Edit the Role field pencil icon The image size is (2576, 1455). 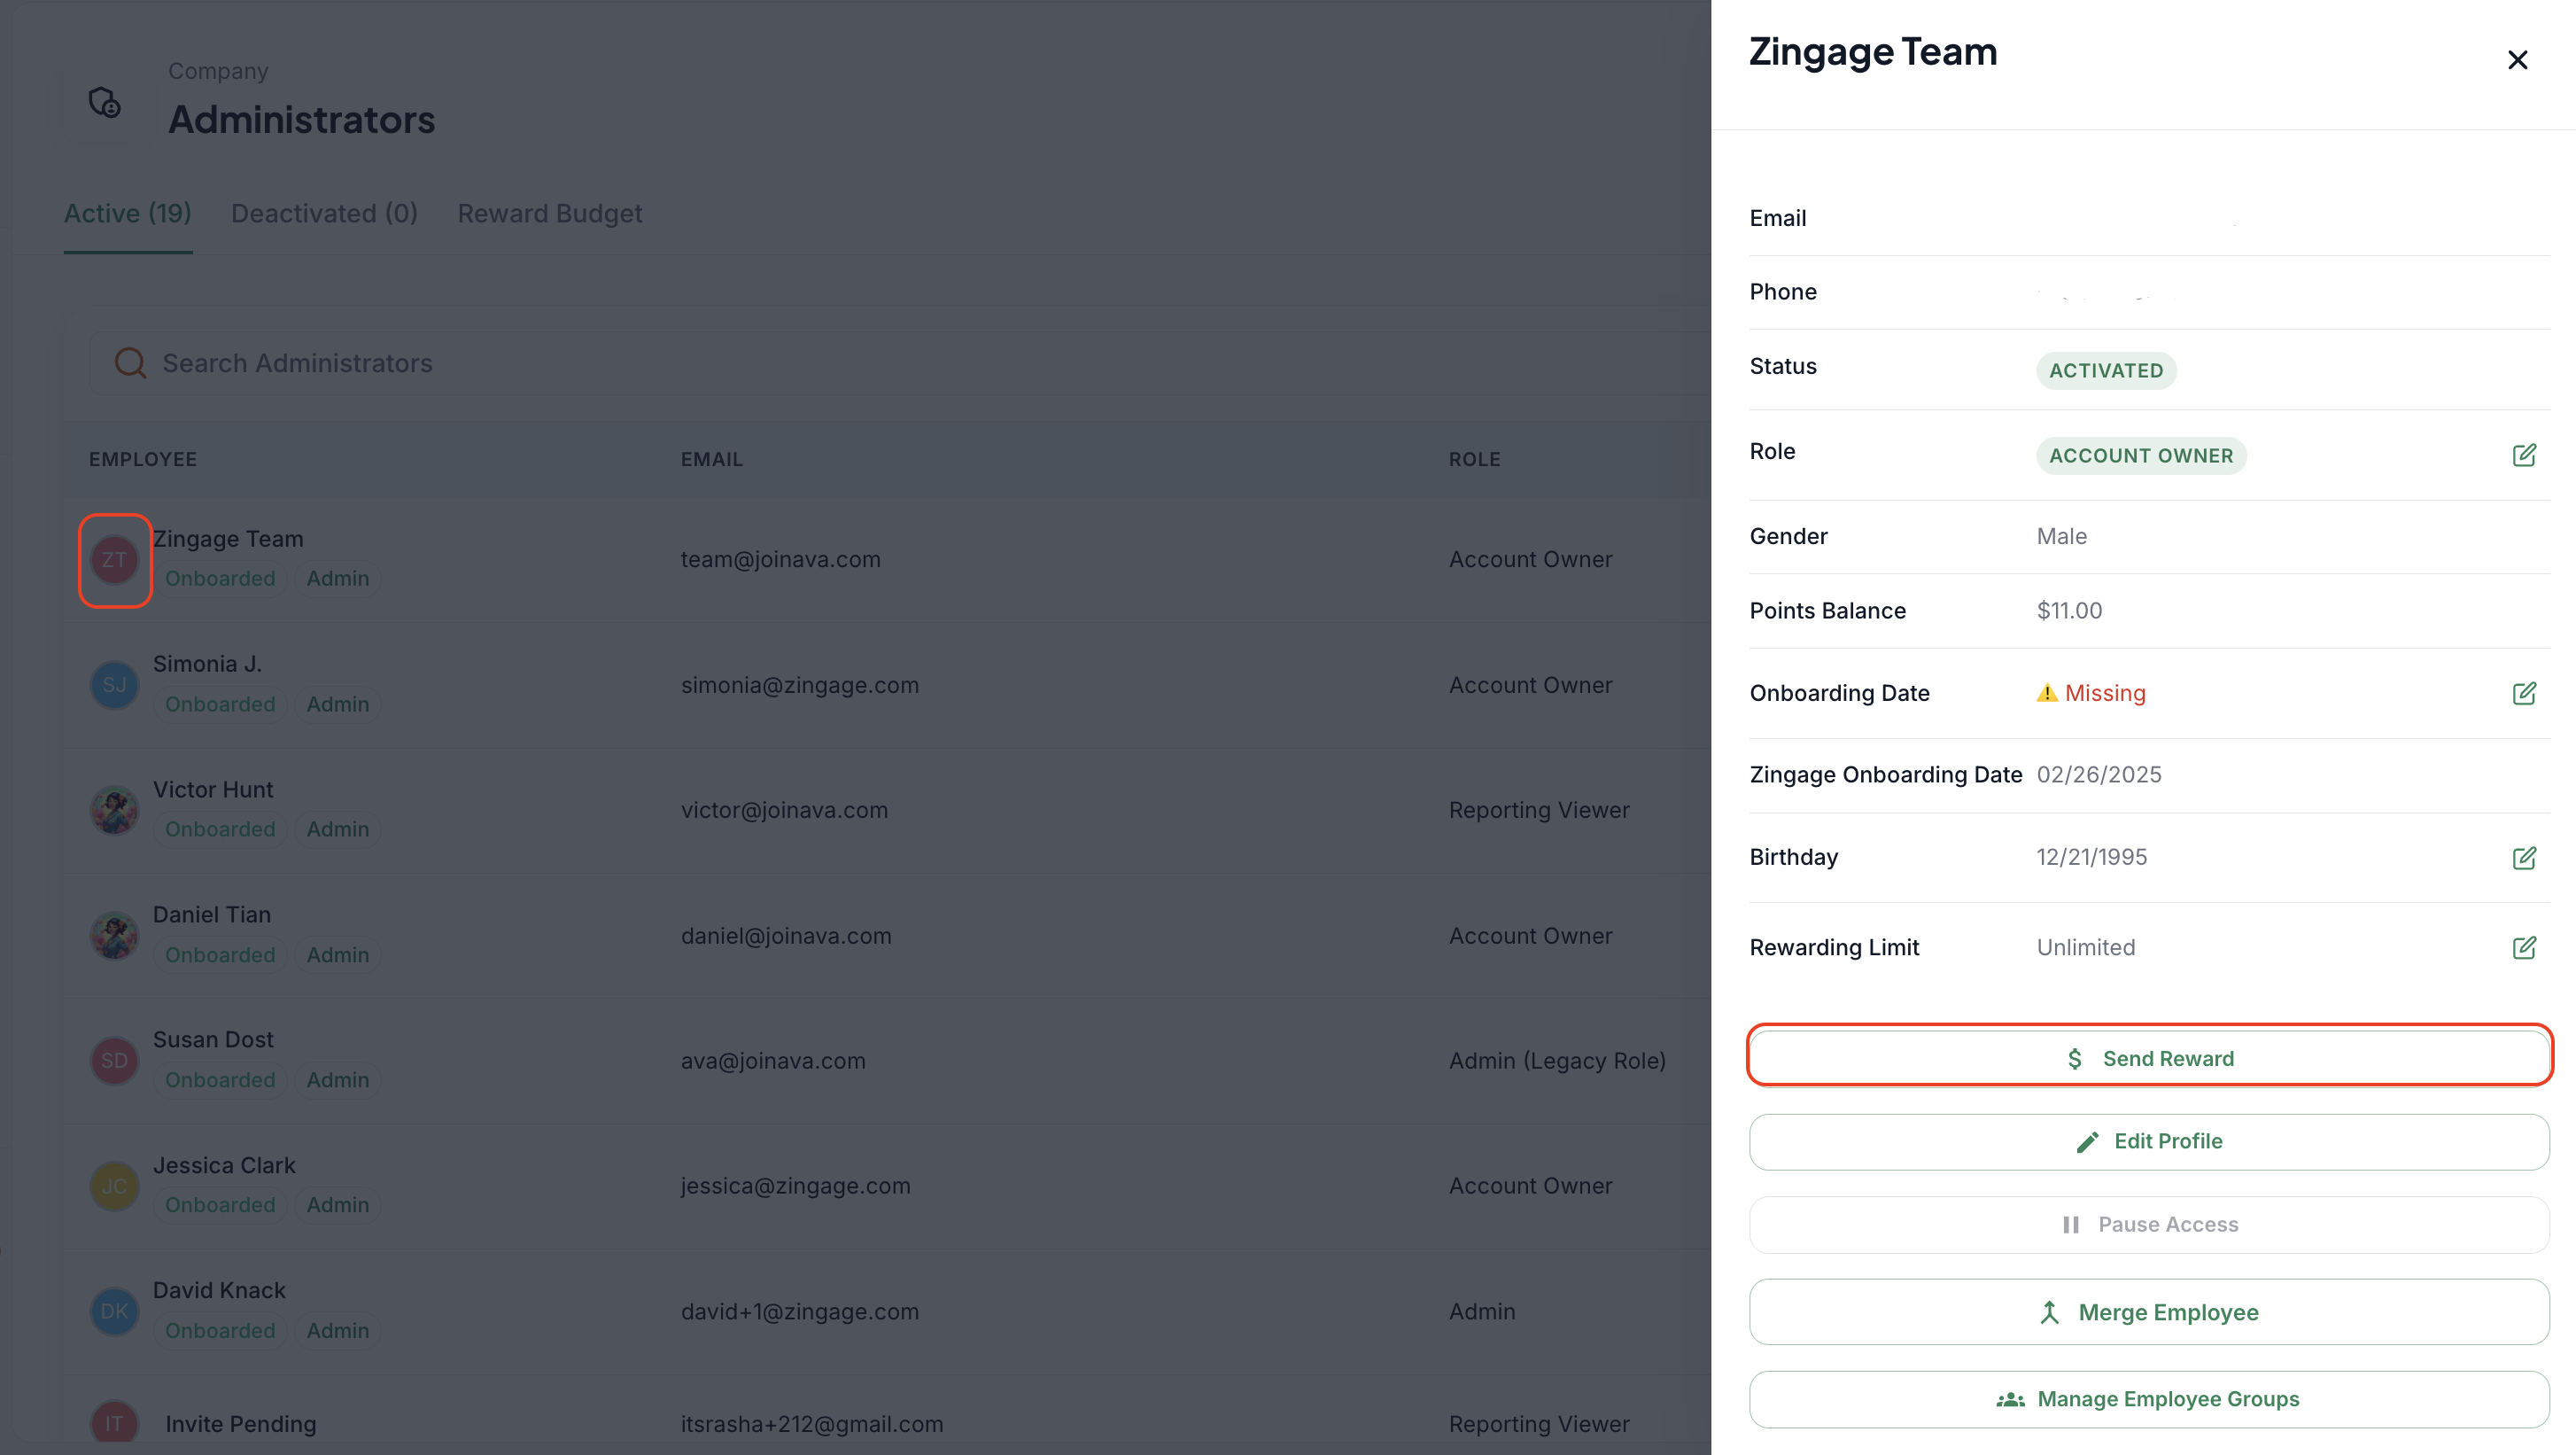[x=2523, y=455]
